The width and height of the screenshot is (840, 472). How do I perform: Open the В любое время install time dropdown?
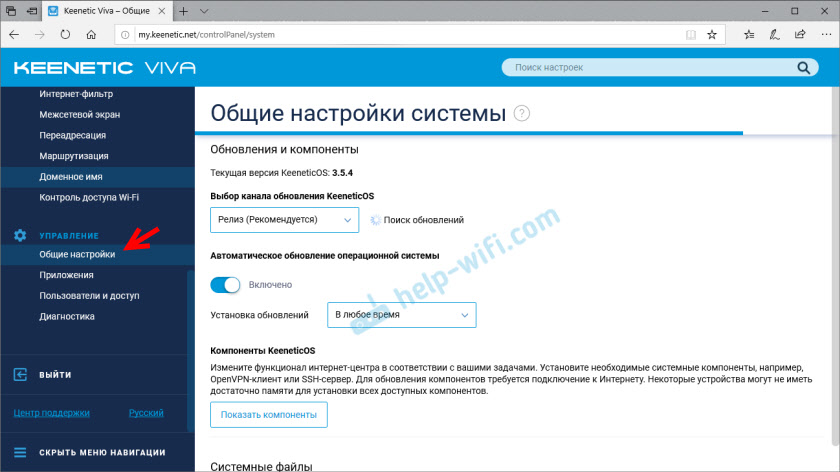pos(401,315)
